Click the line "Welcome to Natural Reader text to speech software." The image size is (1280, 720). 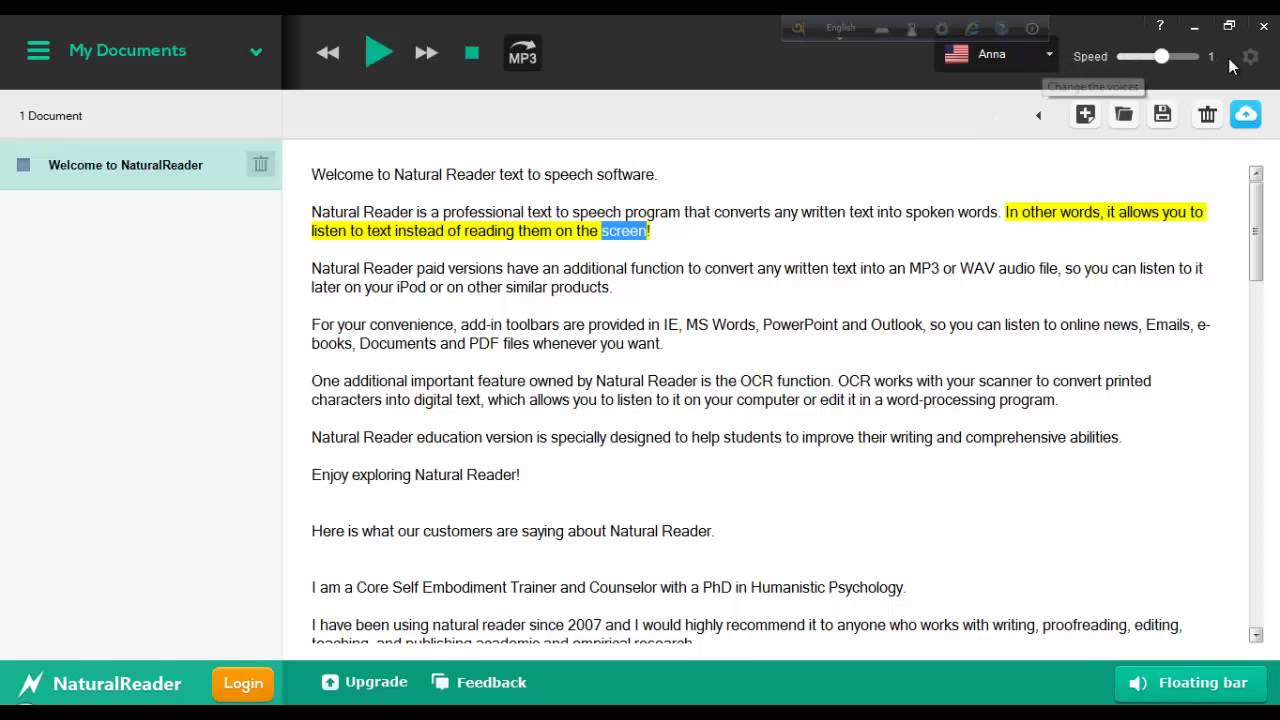point(484,175)
